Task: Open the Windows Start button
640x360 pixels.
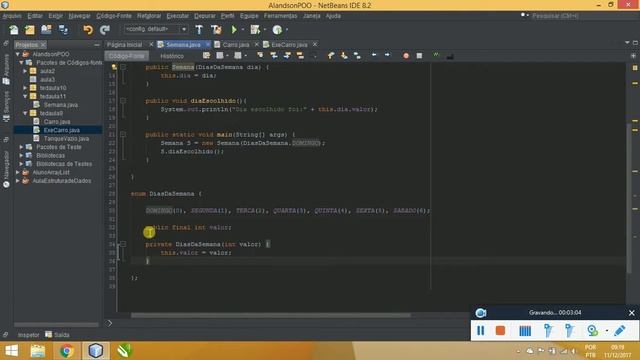Action: click(11, 351)
